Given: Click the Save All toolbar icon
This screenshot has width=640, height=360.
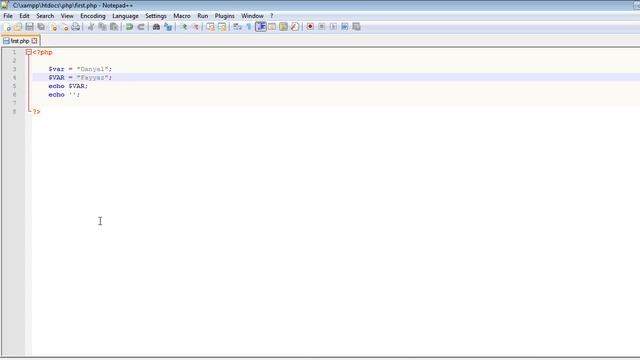Looking at the screenshot, I should [41, 27].
